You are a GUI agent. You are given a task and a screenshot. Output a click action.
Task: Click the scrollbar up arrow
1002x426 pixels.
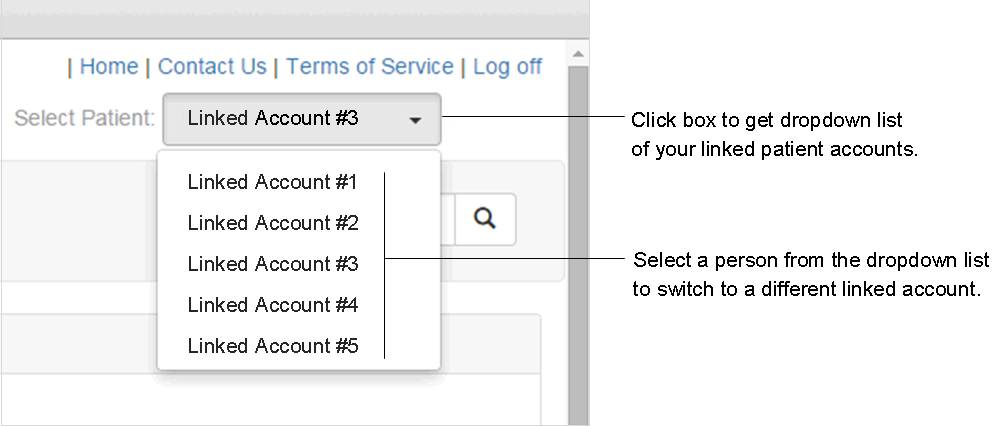coord(578,54)
